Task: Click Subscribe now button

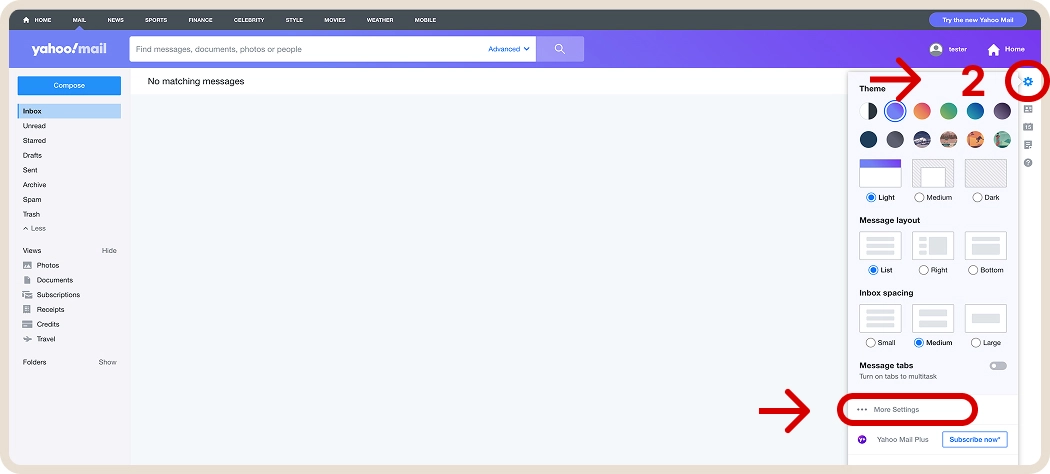Action: [974, 440]
